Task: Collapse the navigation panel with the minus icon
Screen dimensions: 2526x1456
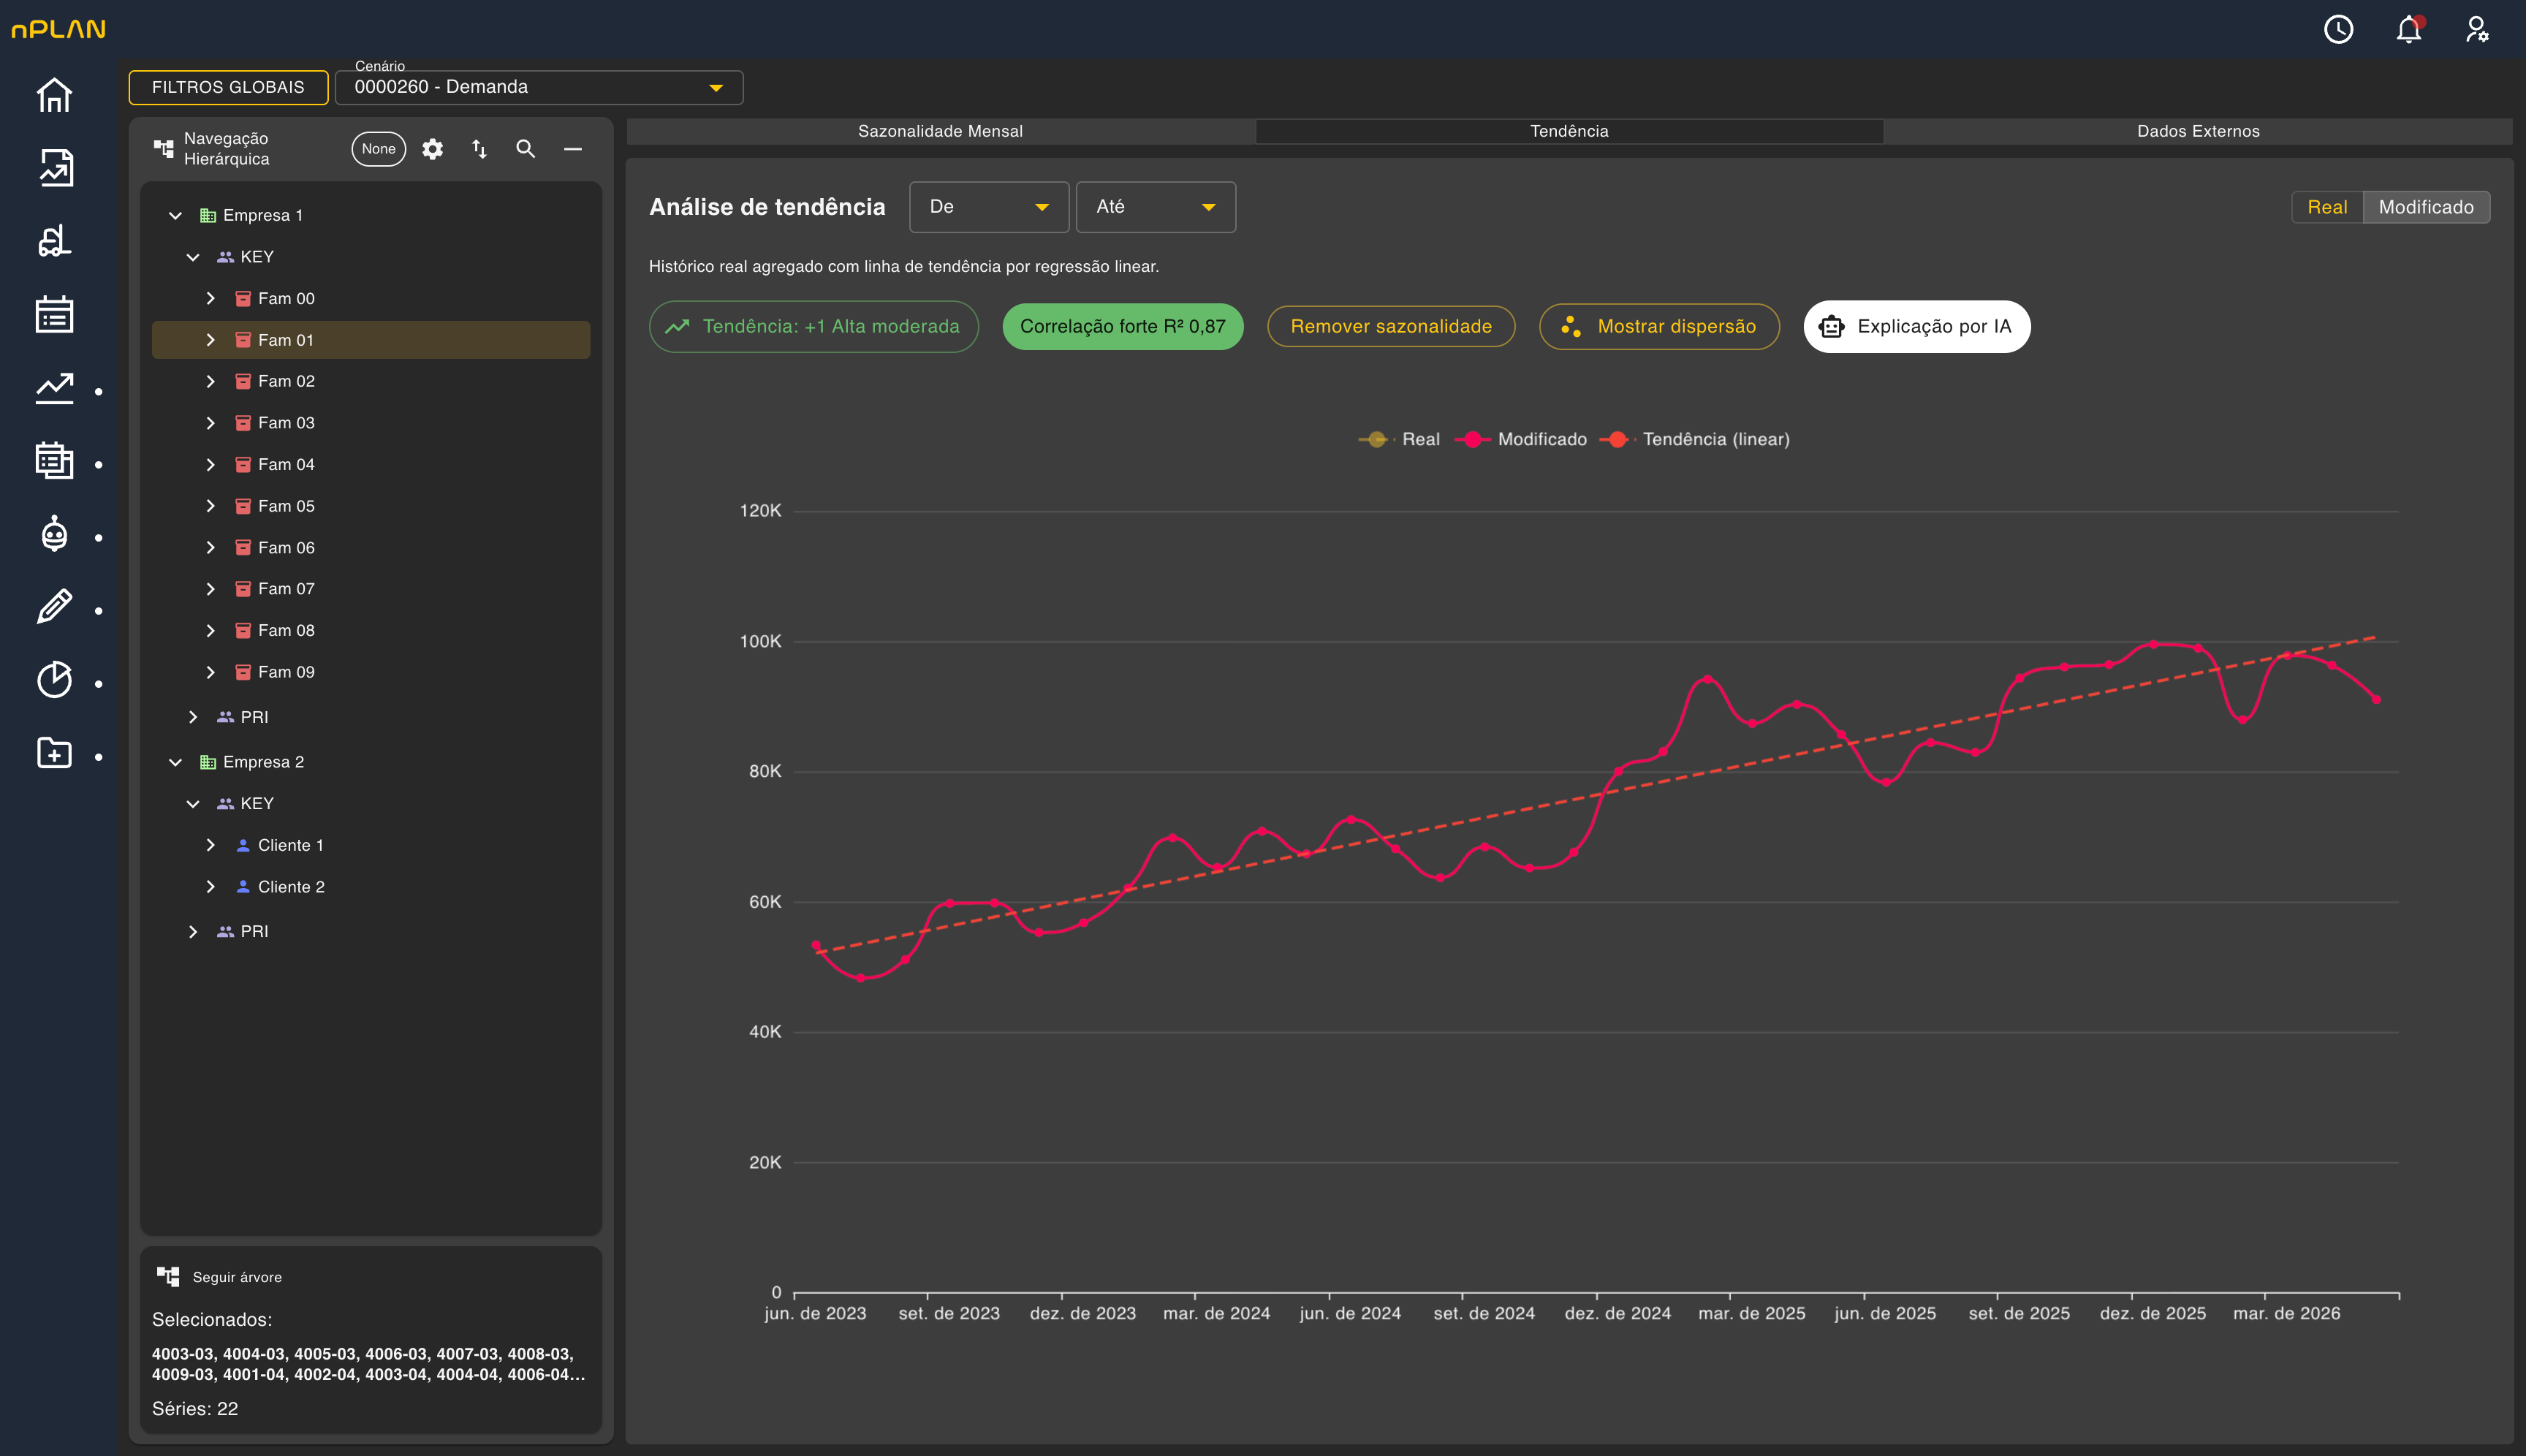Action: [x=573, y=149]
